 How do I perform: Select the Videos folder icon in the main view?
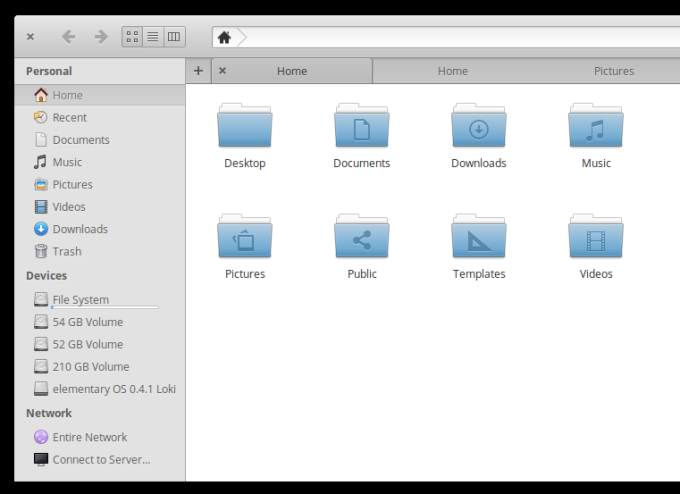tap(596, 236)
